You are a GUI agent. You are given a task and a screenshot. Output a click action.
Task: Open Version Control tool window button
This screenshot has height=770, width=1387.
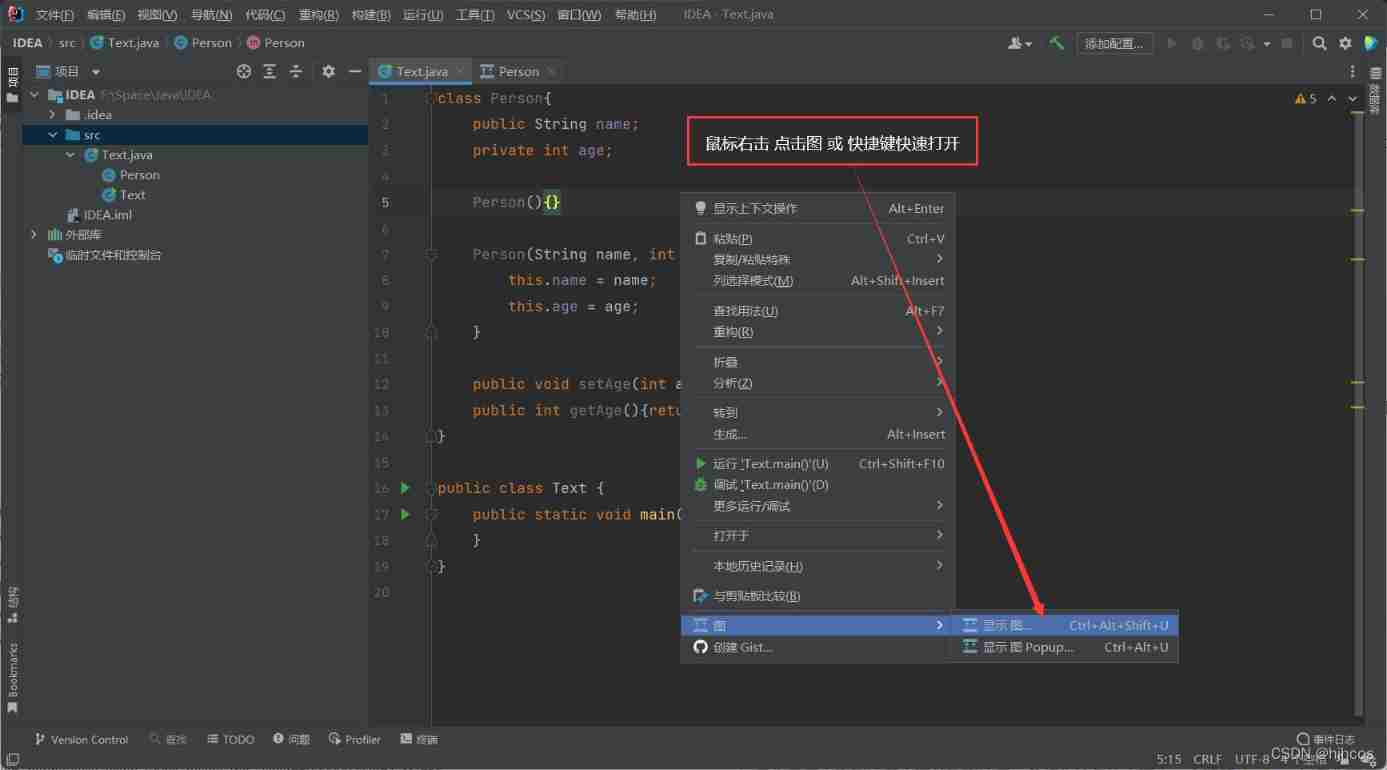click(82, 739)
